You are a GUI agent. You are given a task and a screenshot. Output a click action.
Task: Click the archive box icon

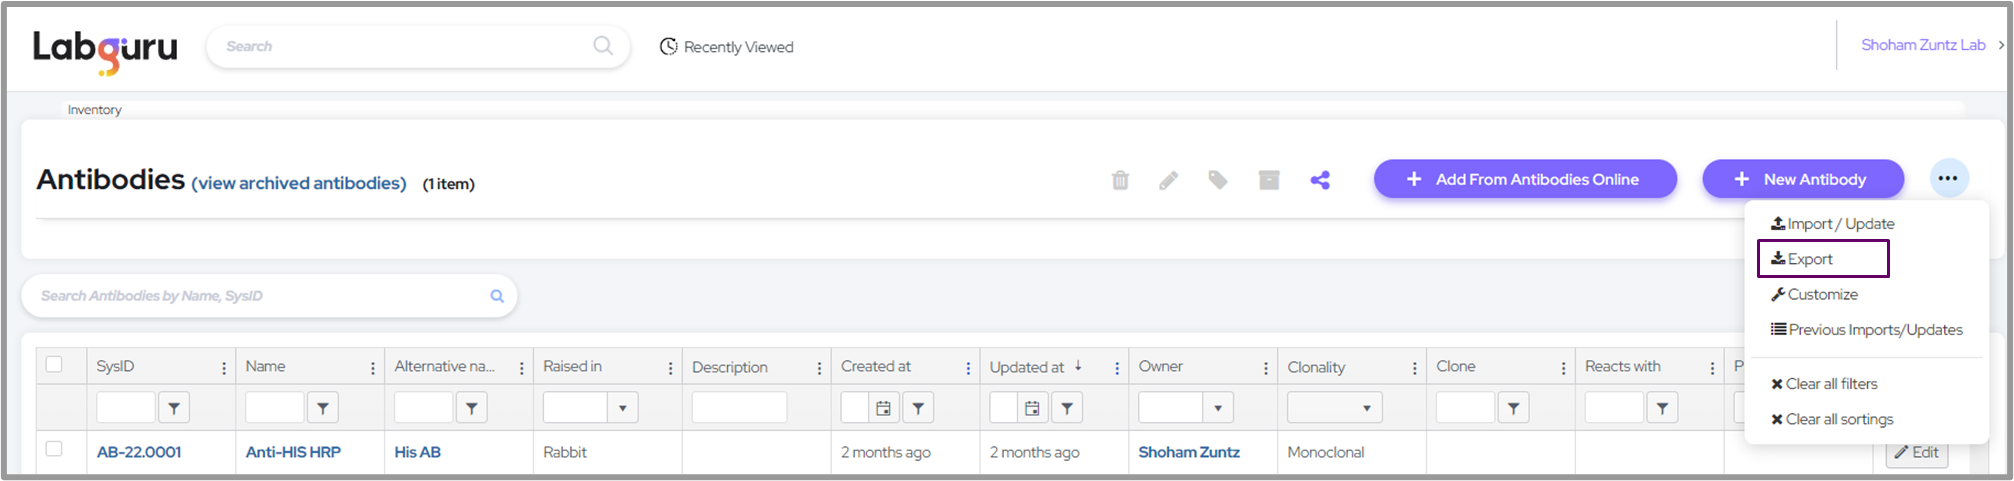coord(1268,180)
